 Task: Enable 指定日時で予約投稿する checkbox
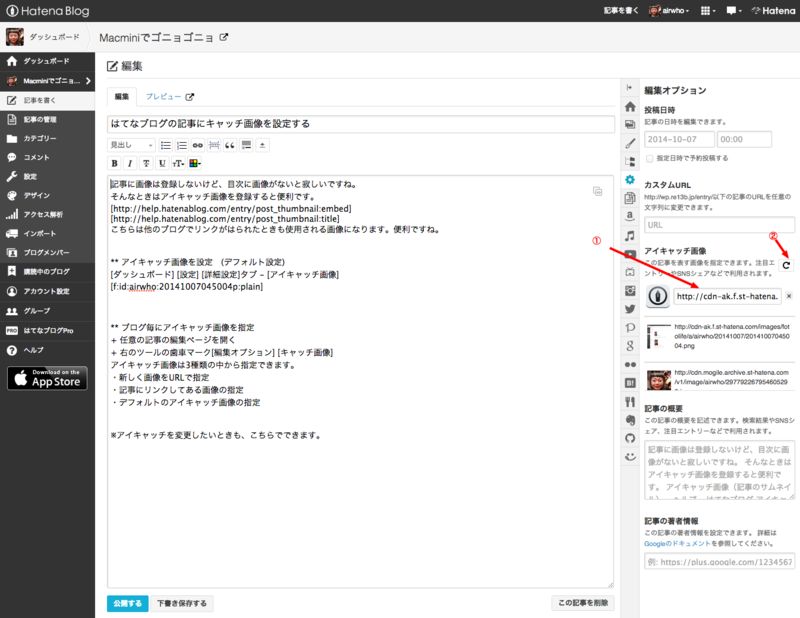click(649, 159)
